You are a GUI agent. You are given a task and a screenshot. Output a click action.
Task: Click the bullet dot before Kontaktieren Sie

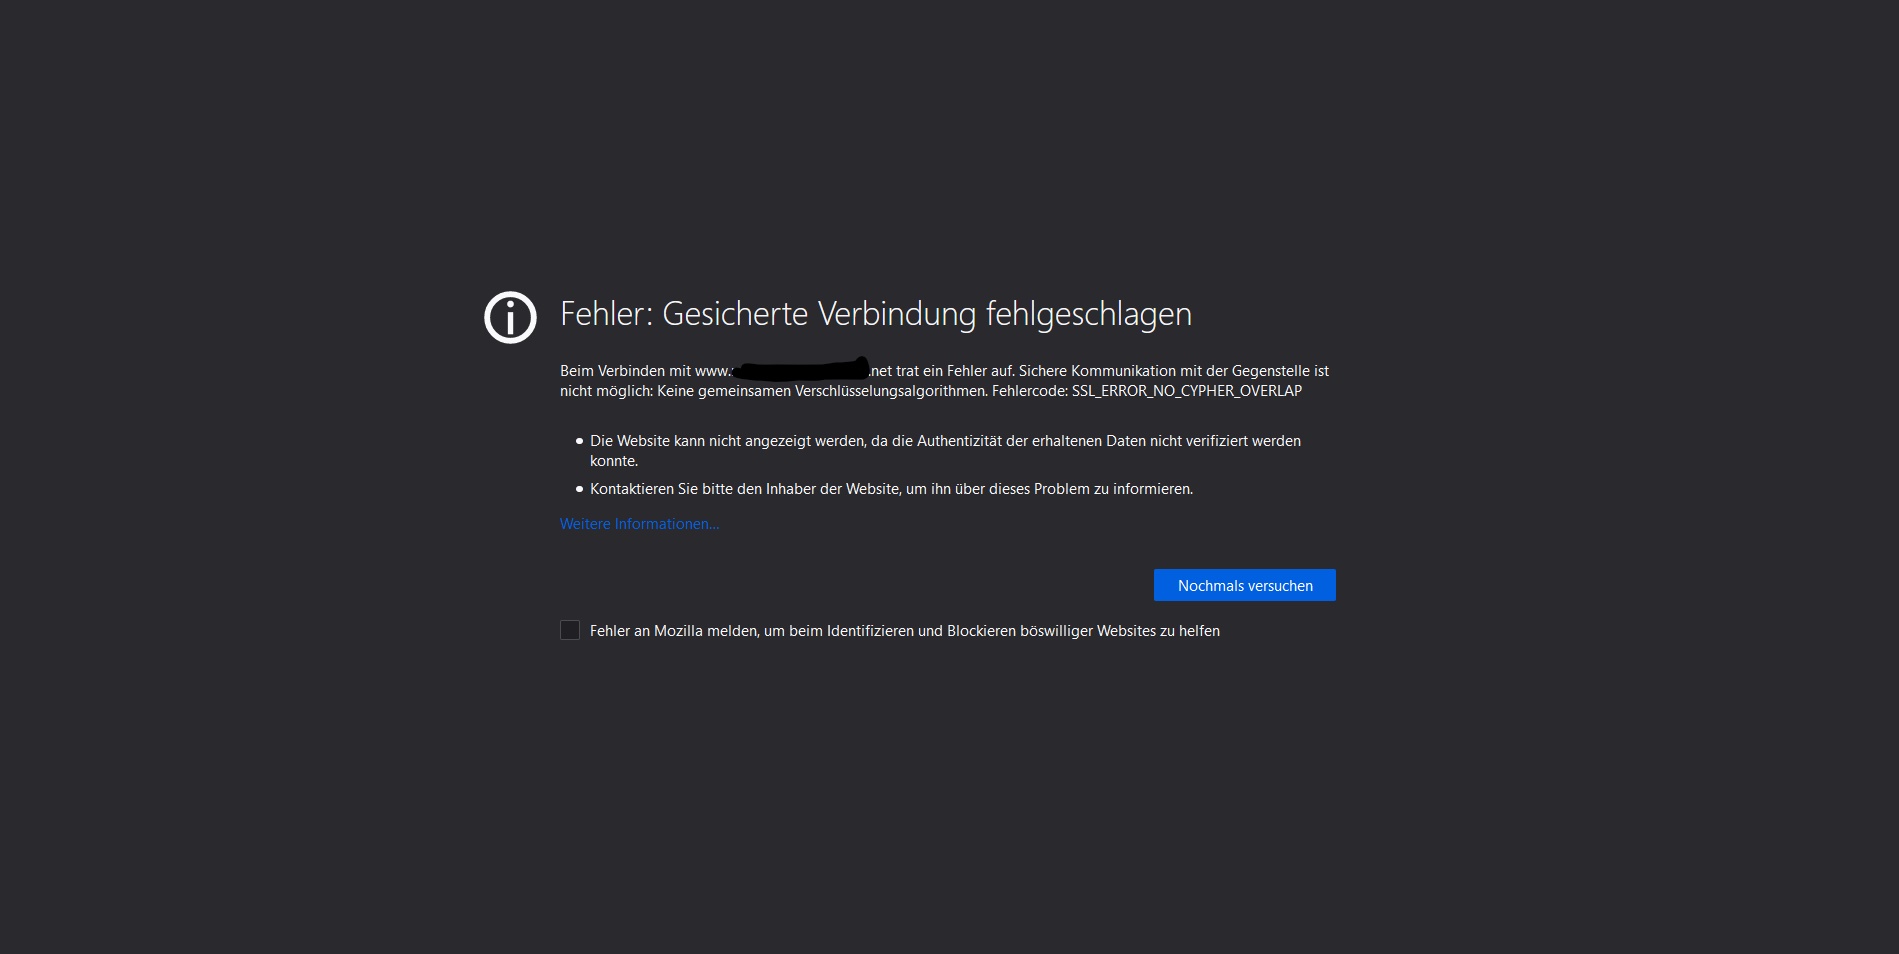579,489
